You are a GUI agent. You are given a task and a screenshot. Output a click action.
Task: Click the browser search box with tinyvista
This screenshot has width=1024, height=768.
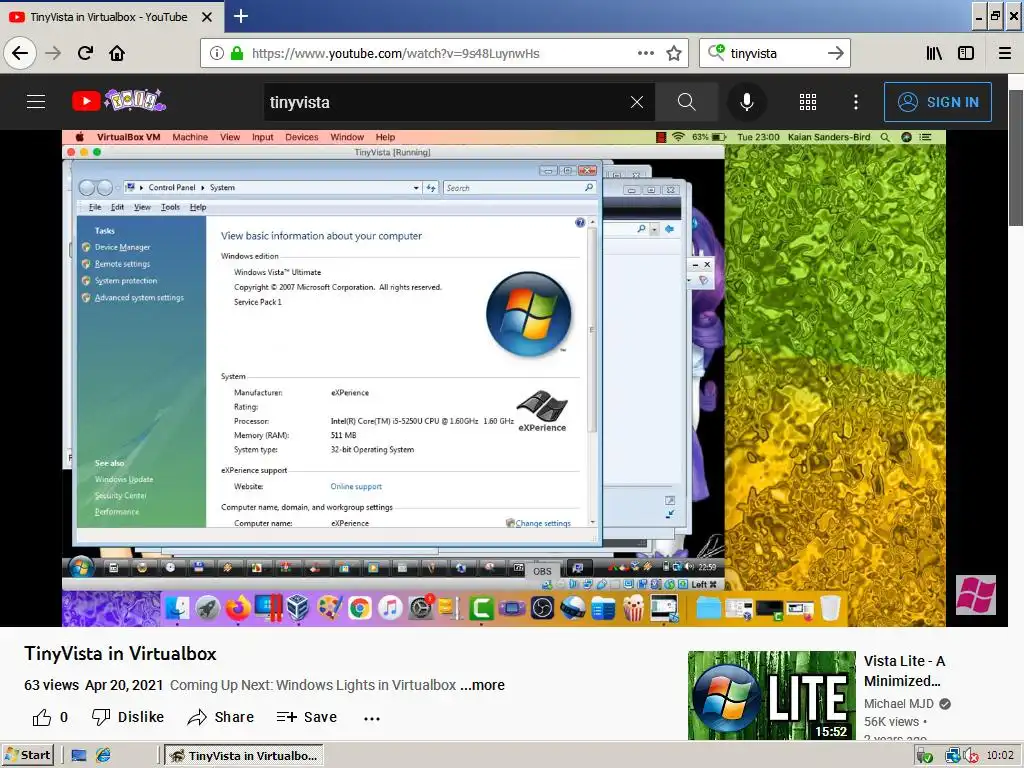[774, 54]
